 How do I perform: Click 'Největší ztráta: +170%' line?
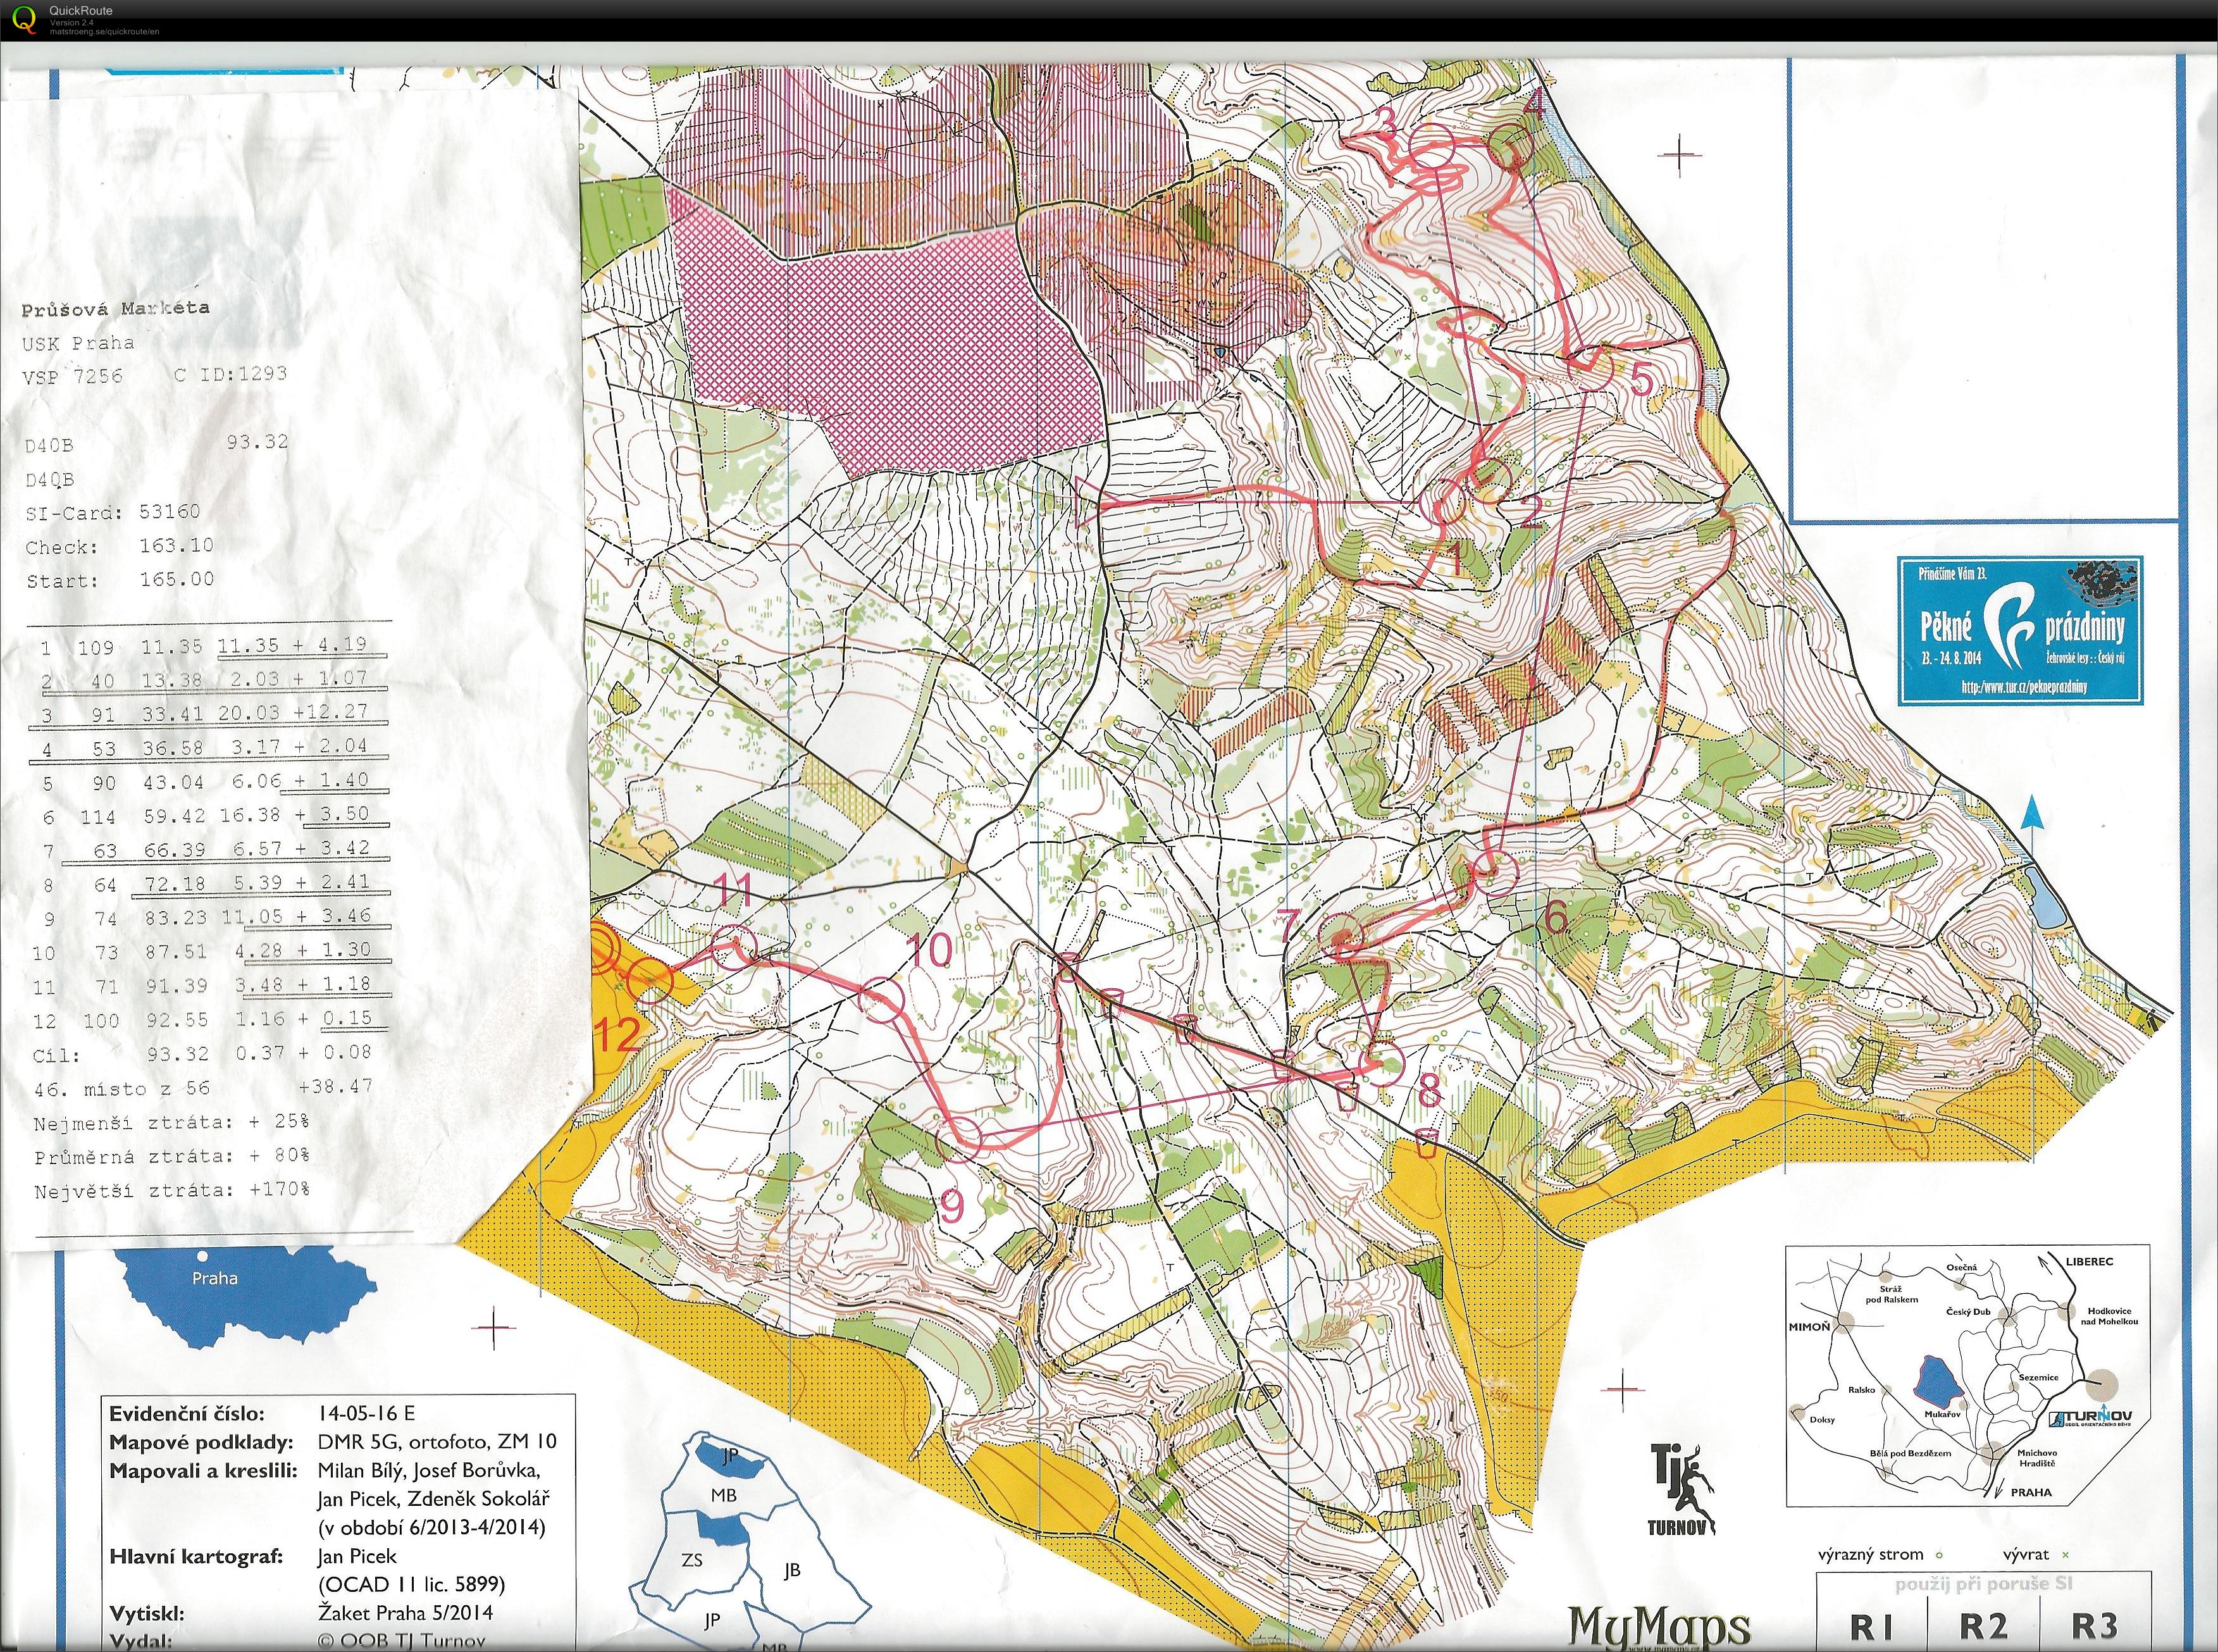pos(172,1191)
